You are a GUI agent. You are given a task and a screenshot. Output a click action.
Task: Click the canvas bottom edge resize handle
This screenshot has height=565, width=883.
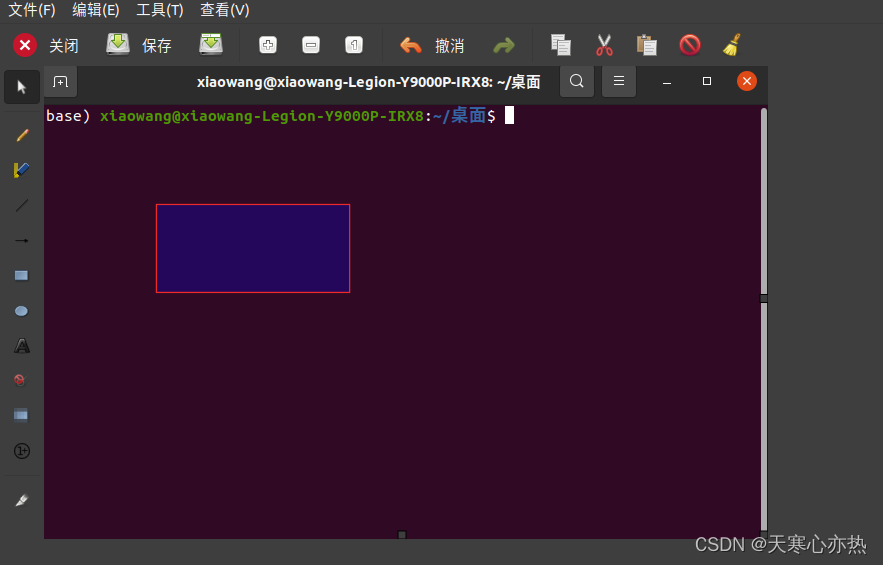pos(402,535)
